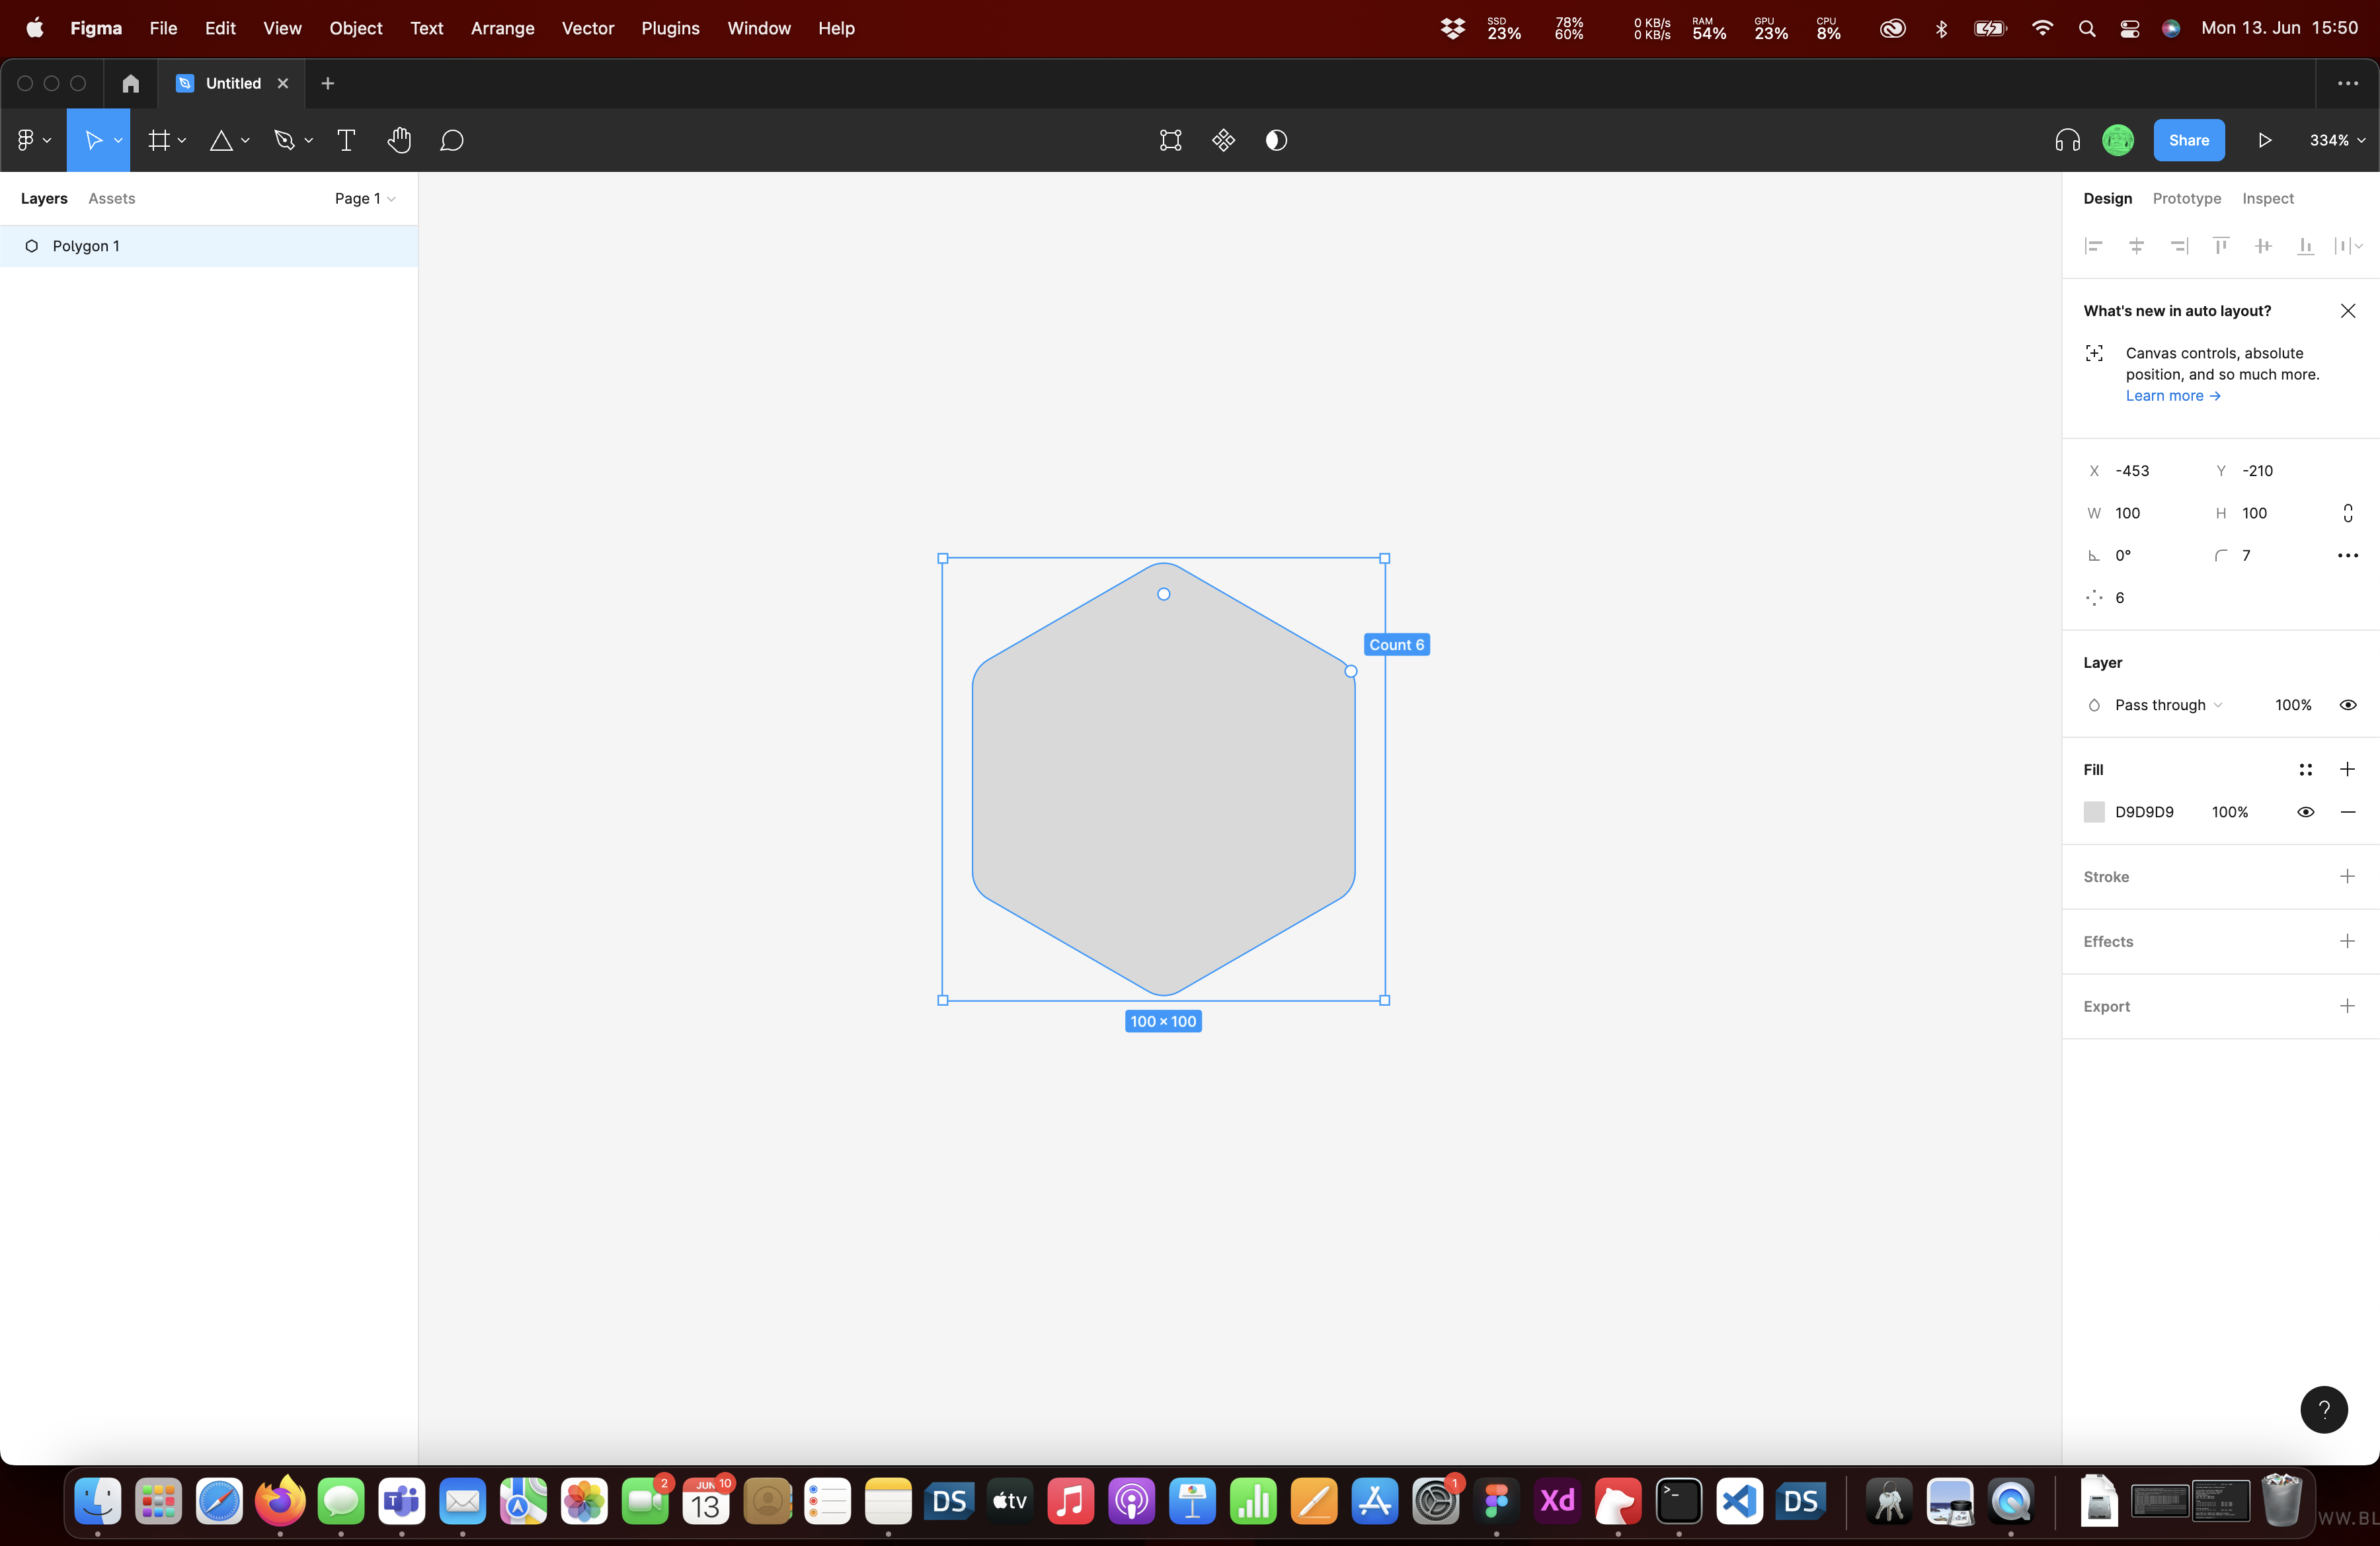This screenshot has width=2380, height=1546.
Task: Click the Share button
Action: point(2188,140)
